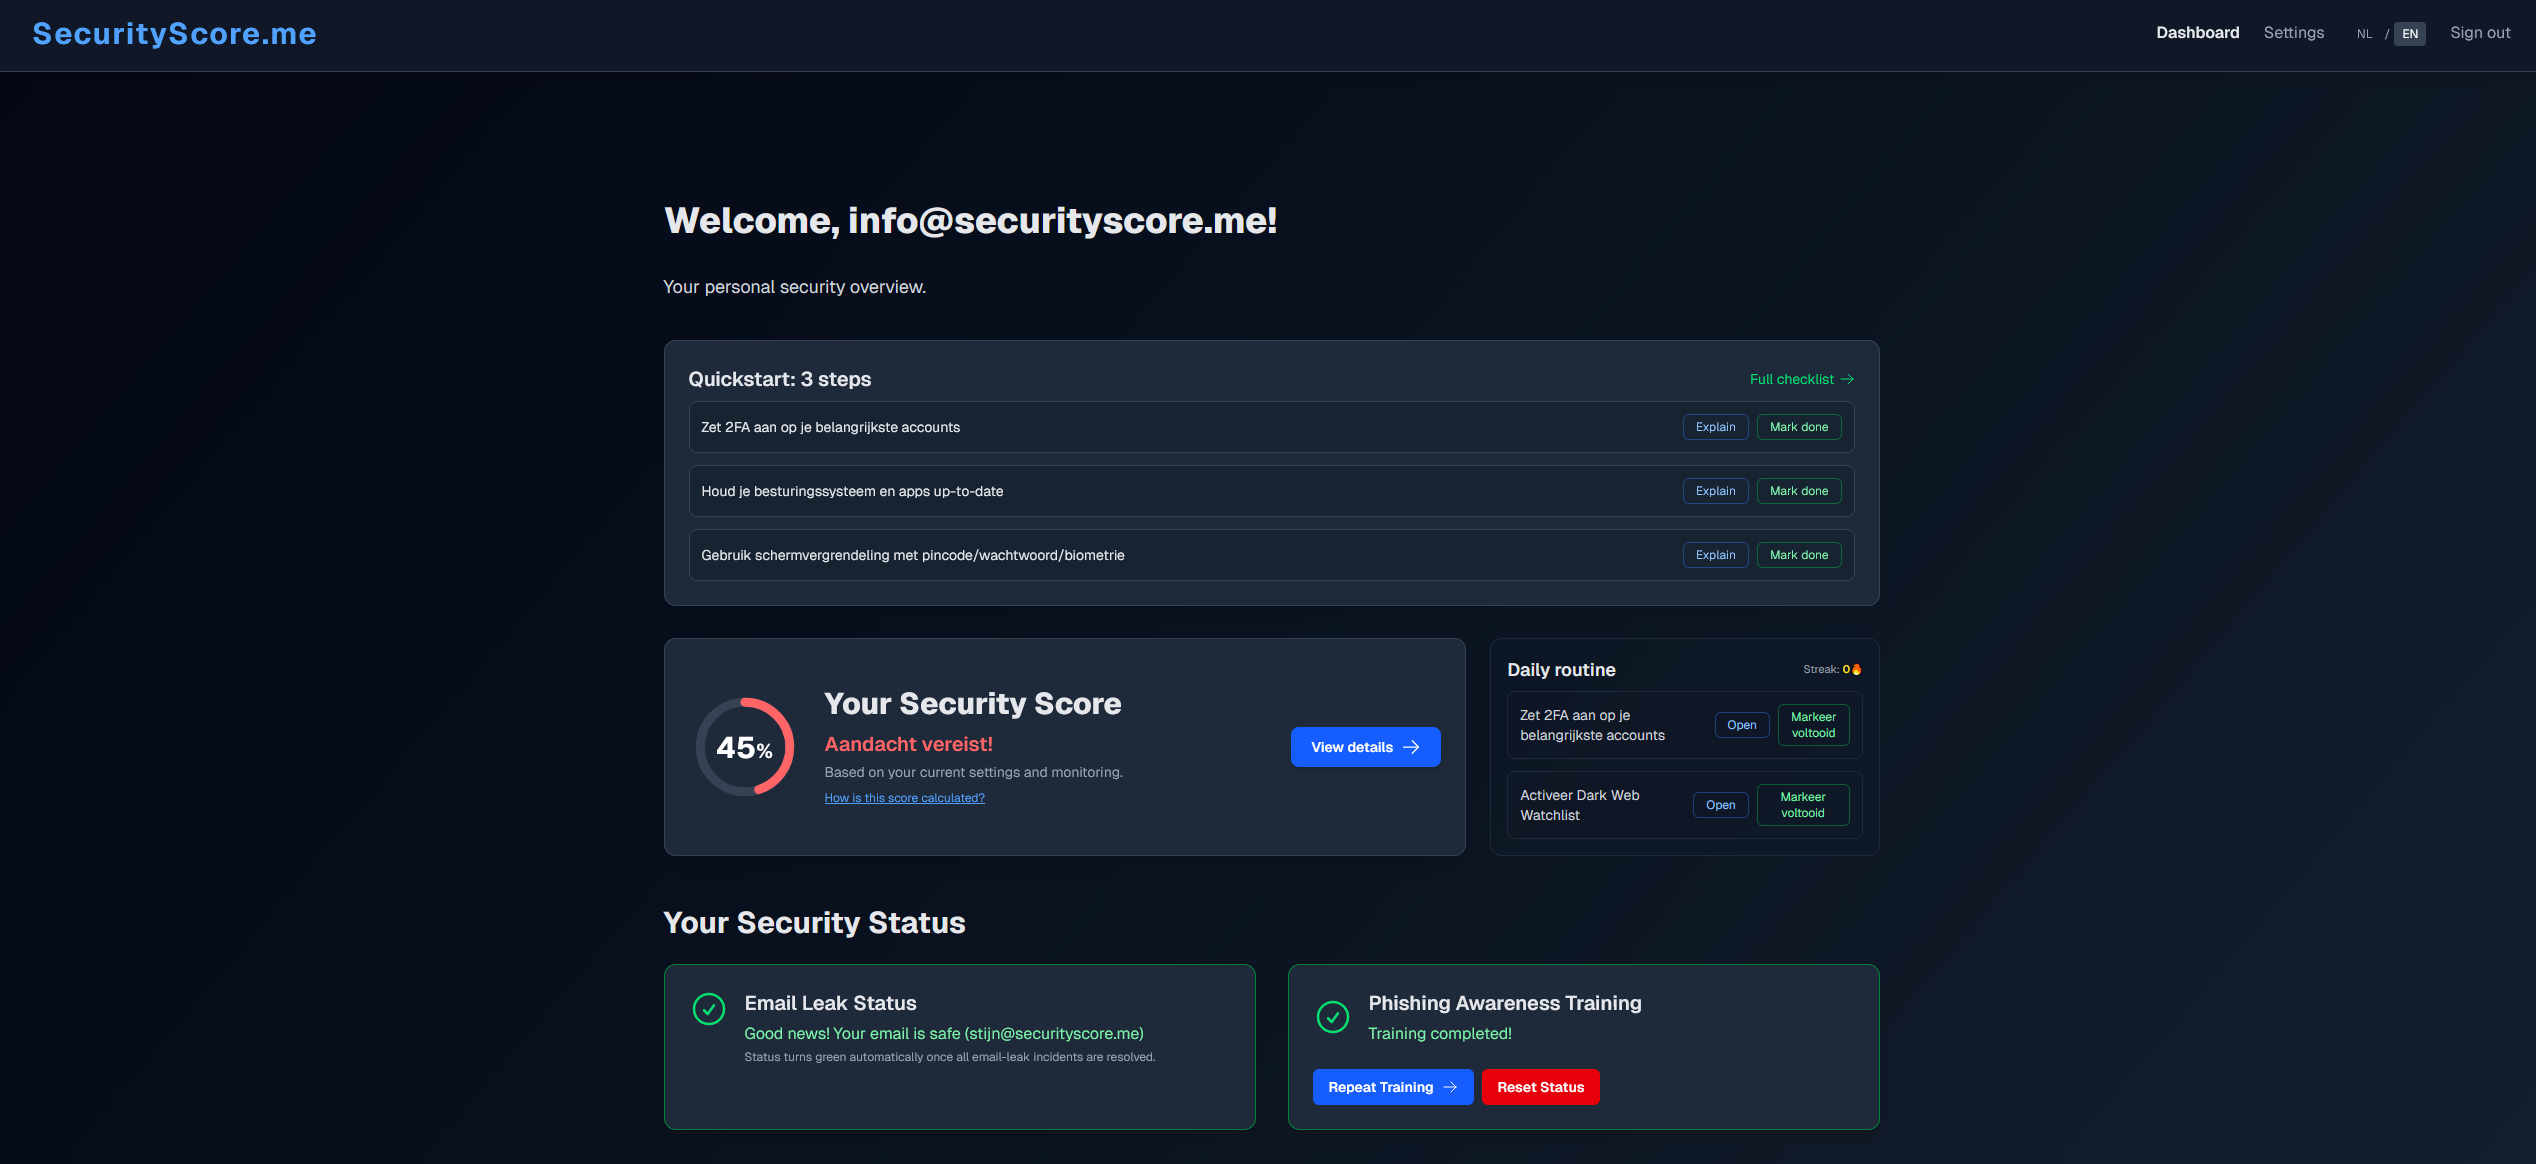
Task: Click the streak fire icon
Action: tap(1856, 669)
